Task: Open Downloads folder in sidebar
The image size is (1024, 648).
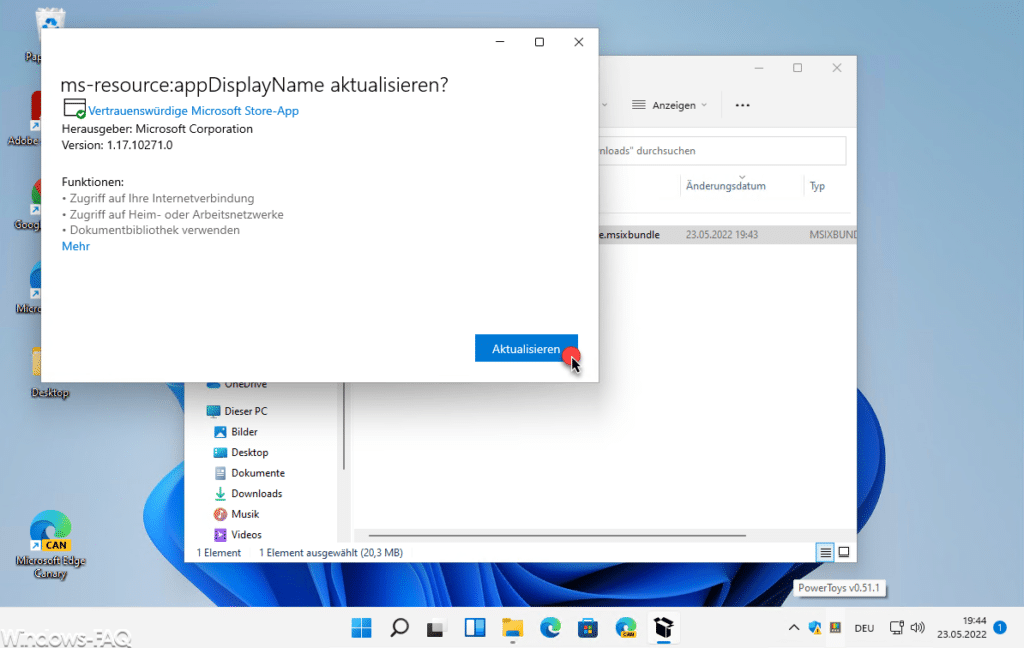Action: coord(257,493)
